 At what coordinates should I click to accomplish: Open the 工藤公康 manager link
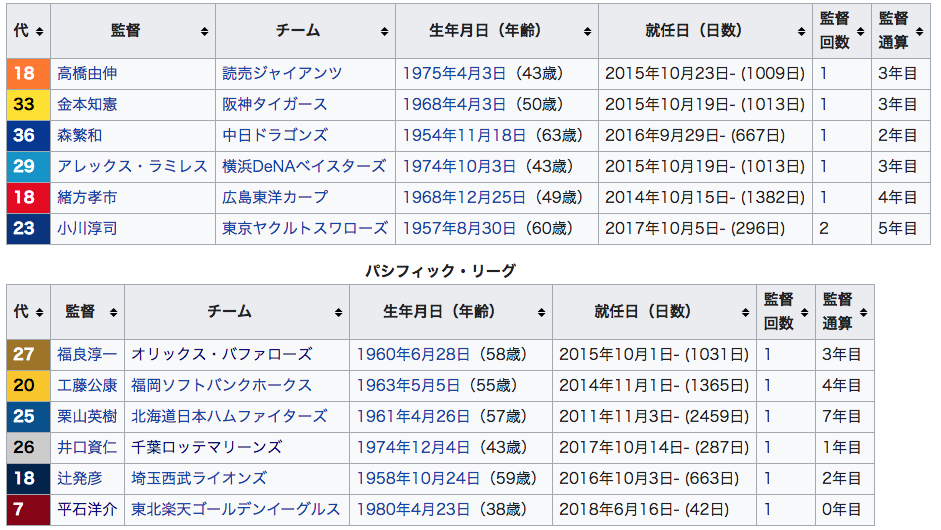[x=87, y=385]
